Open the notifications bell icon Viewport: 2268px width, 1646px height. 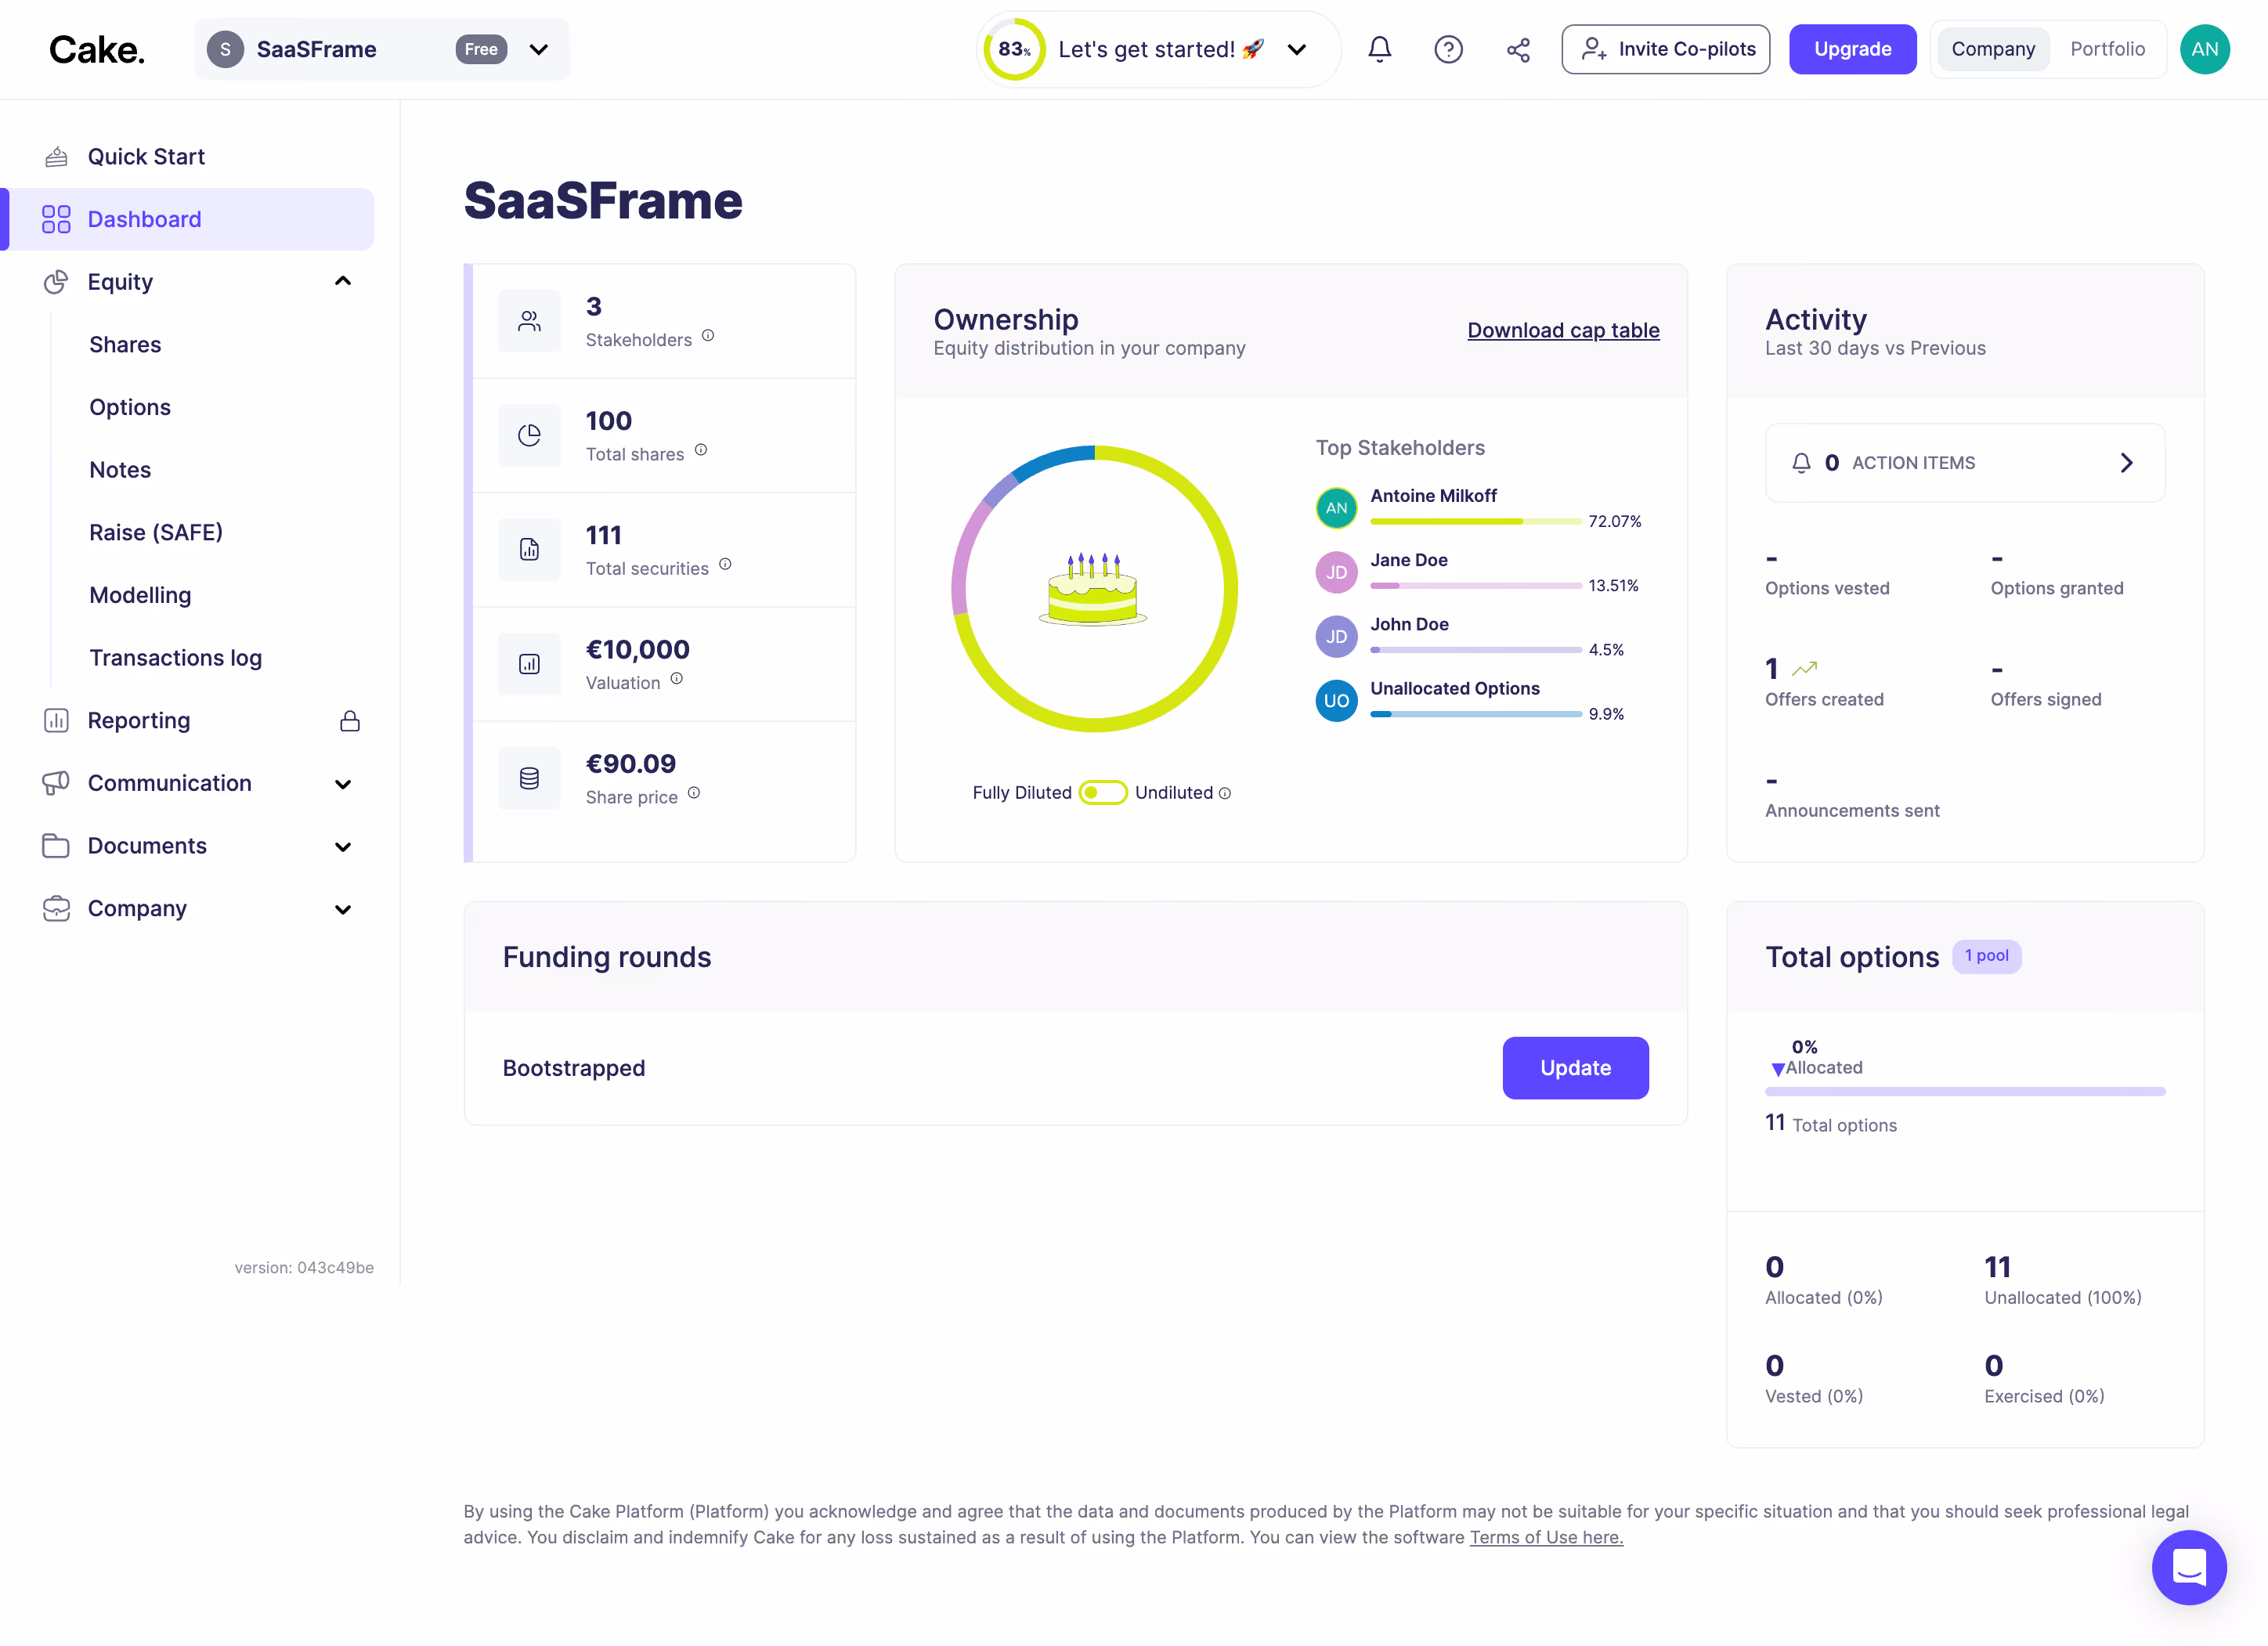point(1380,49)
